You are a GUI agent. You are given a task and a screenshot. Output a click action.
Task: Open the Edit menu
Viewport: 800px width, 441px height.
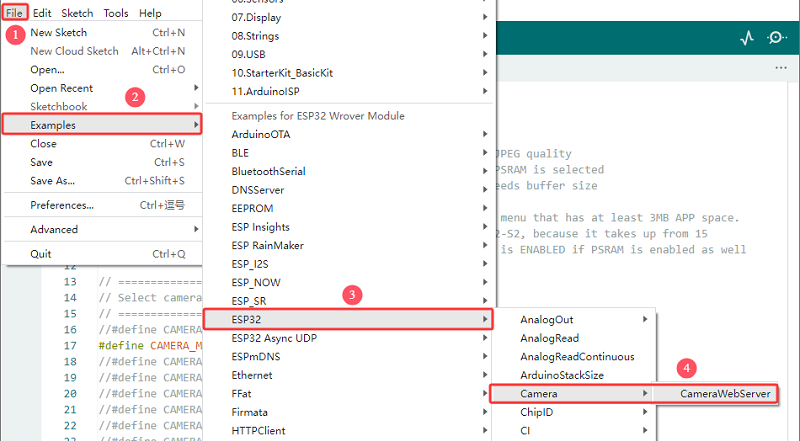42,13
